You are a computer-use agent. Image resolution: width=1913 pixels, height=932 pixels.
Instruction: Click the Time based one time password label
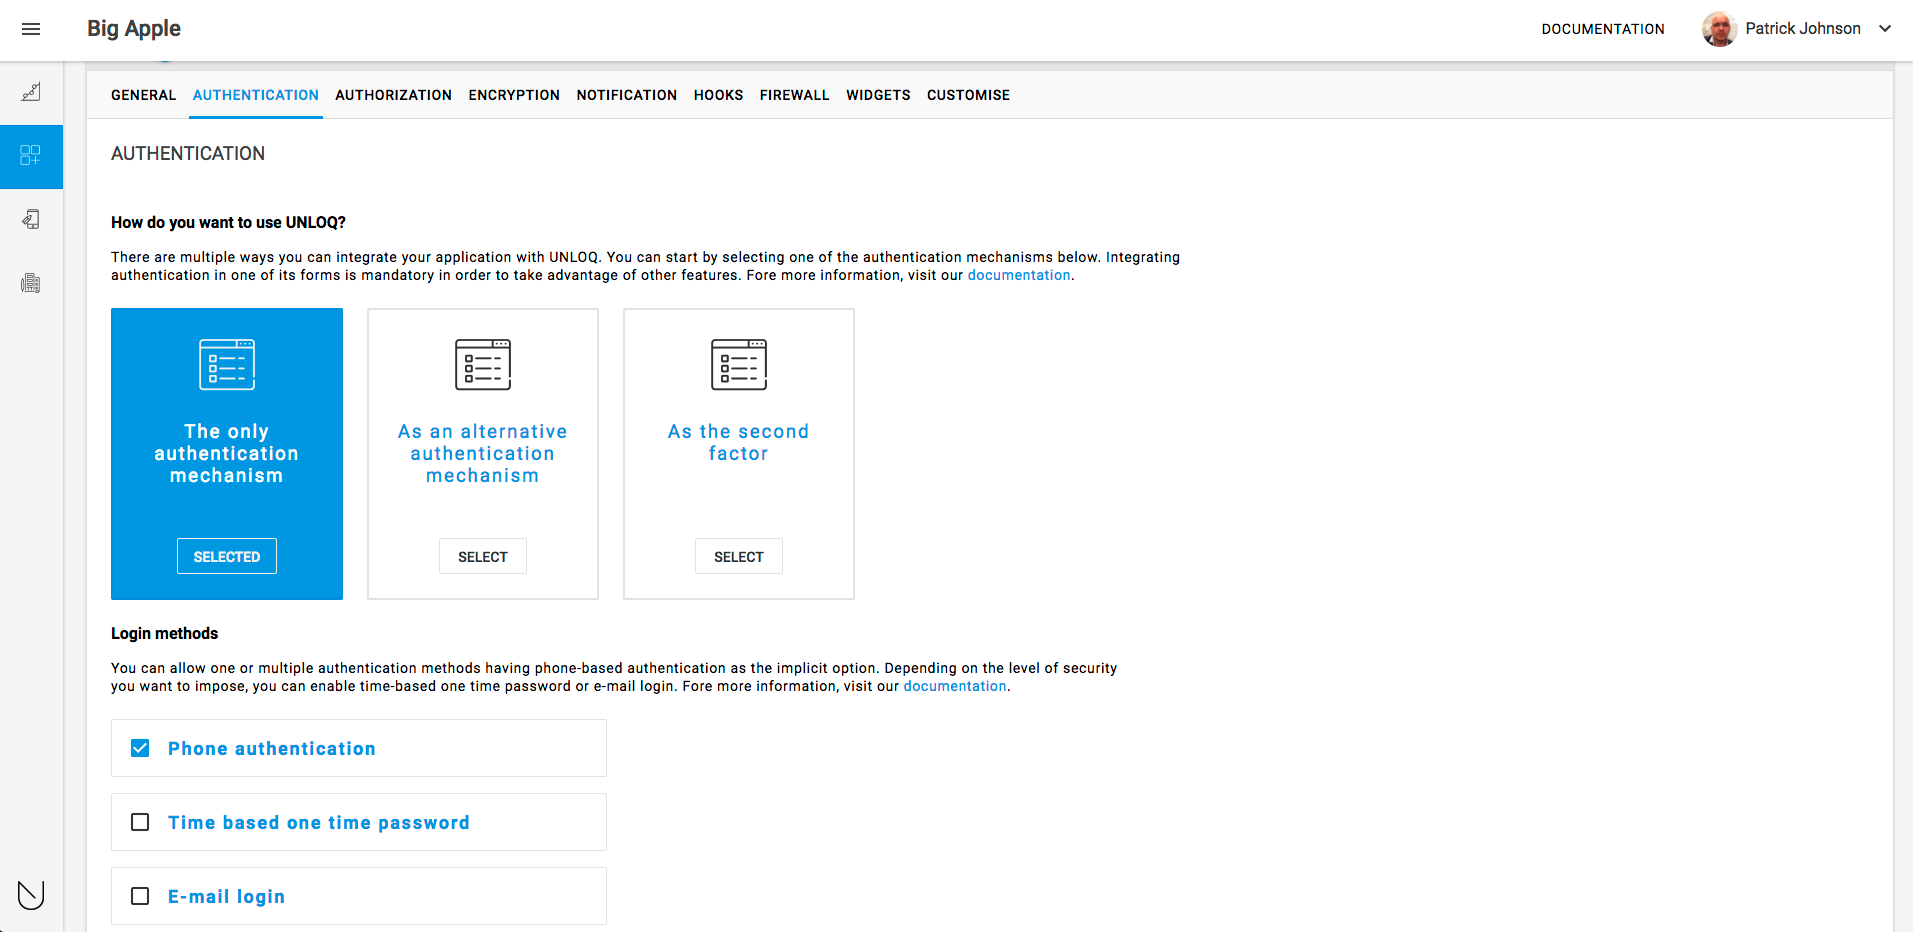coord(319,822)
